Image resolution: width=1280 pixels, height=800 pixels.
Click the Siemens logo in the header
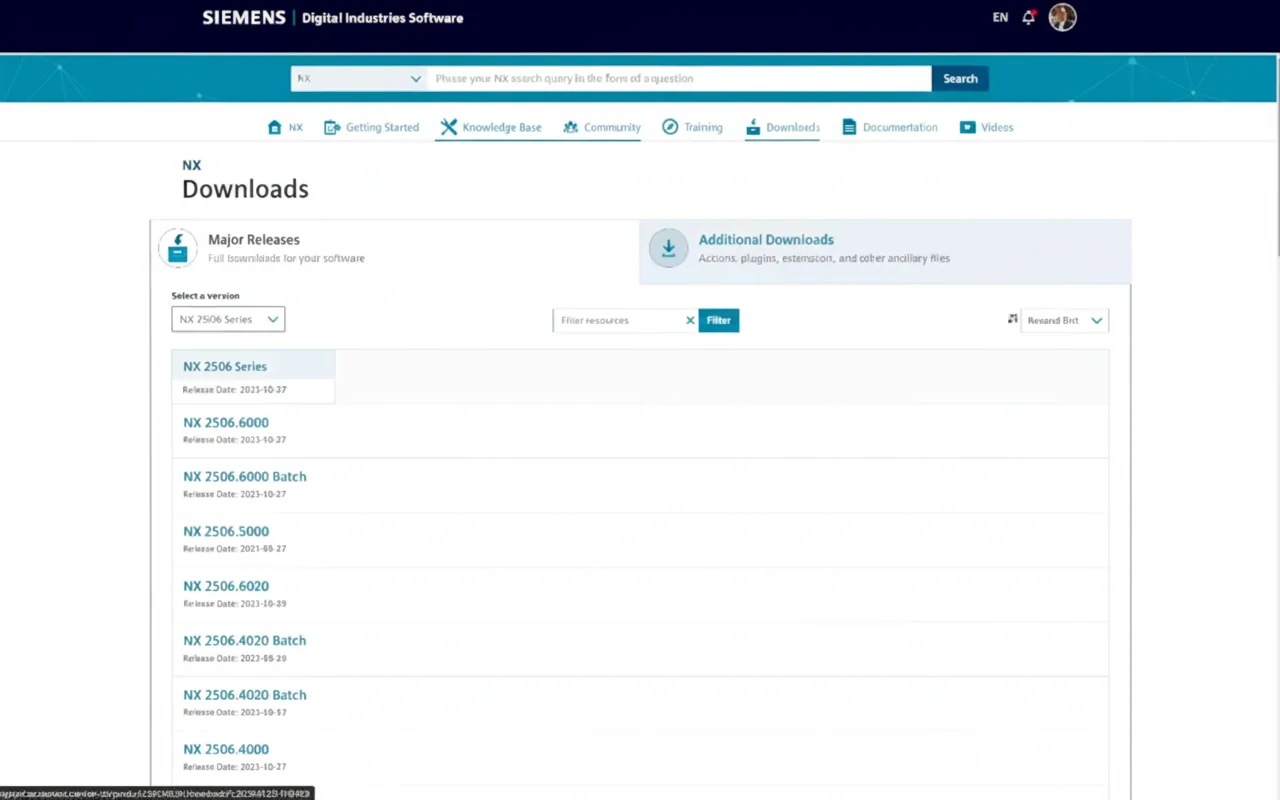point(244,17)
